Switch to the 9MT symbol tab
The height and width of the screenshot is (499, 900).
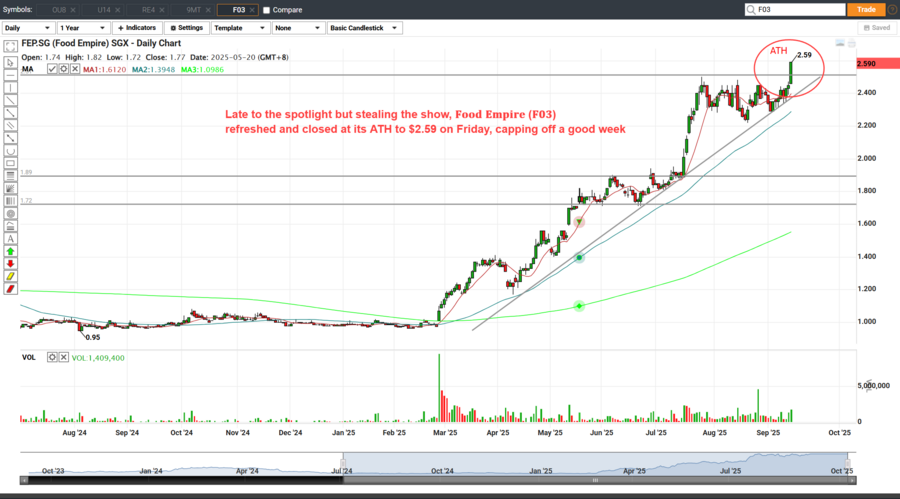193,10
